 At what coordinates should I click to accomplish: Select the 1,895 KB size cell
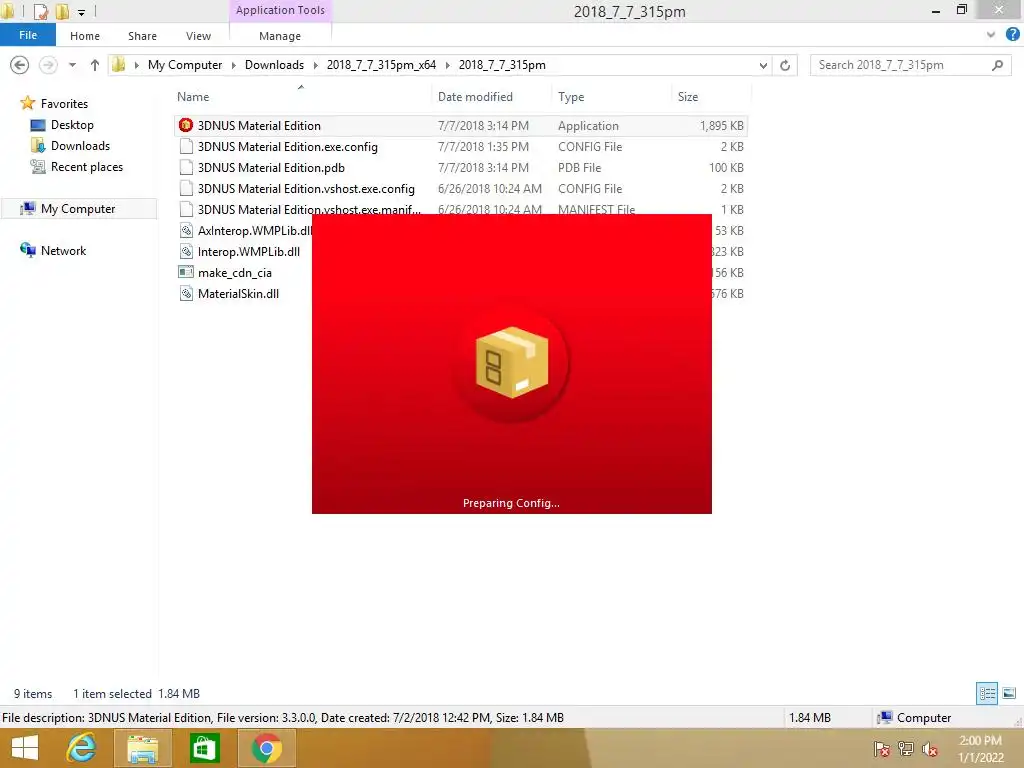(x=722, y=125)
